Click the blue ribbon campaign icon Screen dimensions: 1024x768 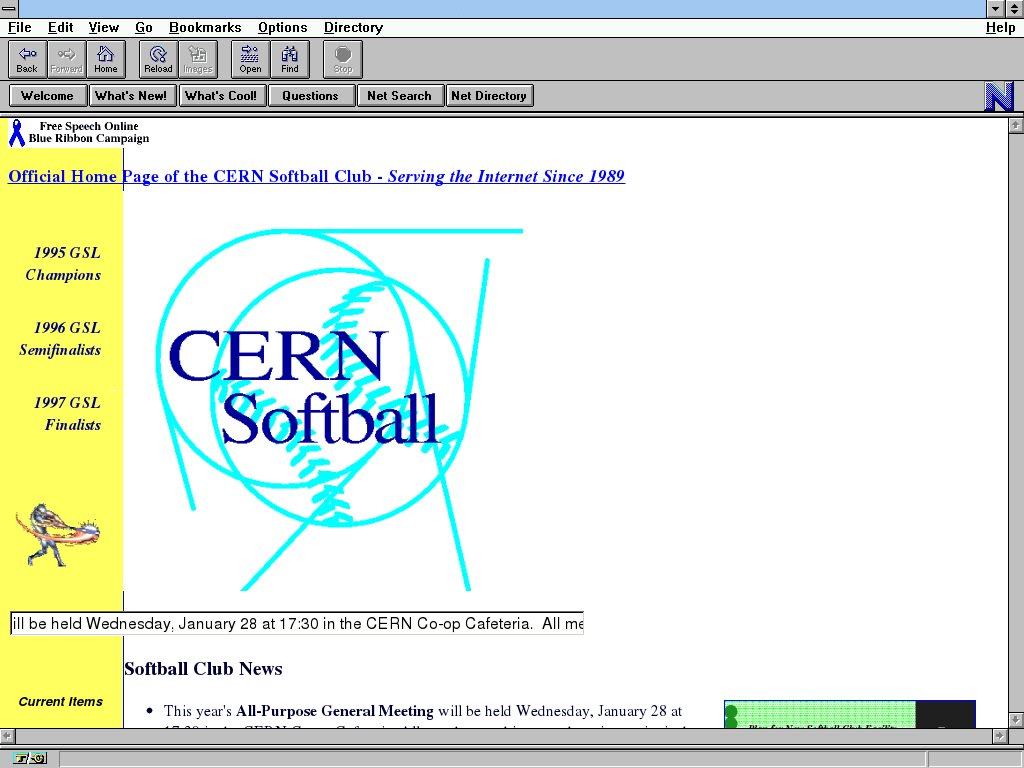click(x=16, y=132)
